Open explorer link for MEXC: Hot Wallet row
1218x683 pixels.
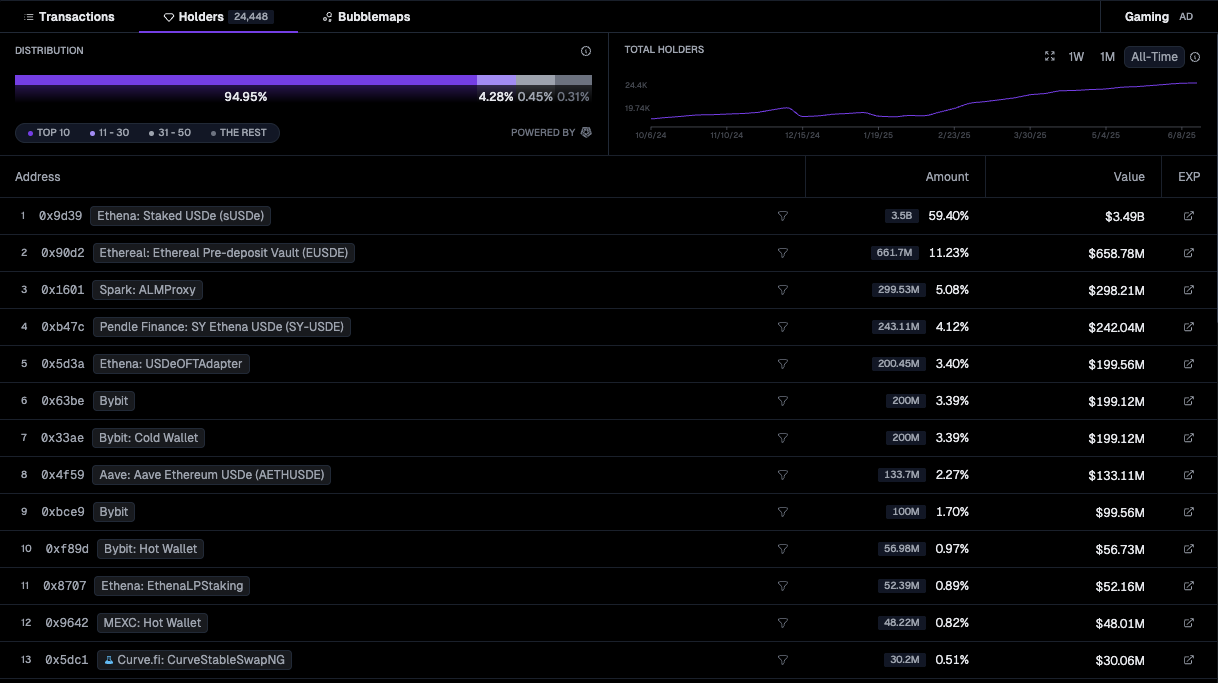[1189, 623]
